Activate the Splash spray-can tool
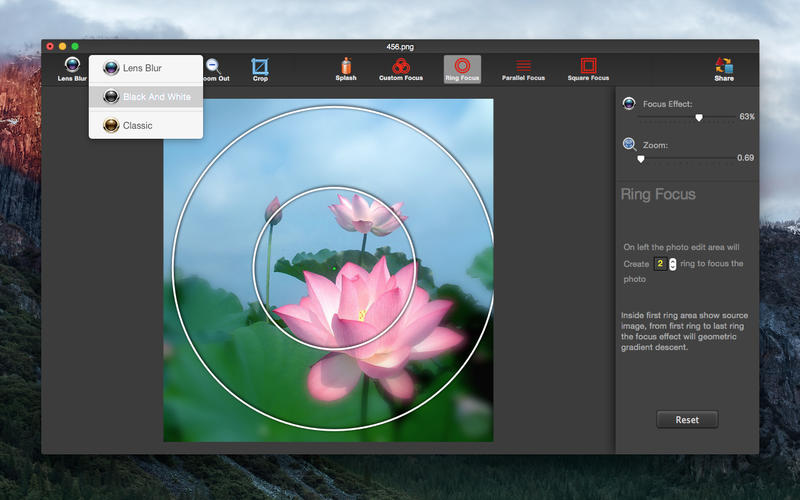The width and height of the screenshot is (800, 500). point(346,69)
